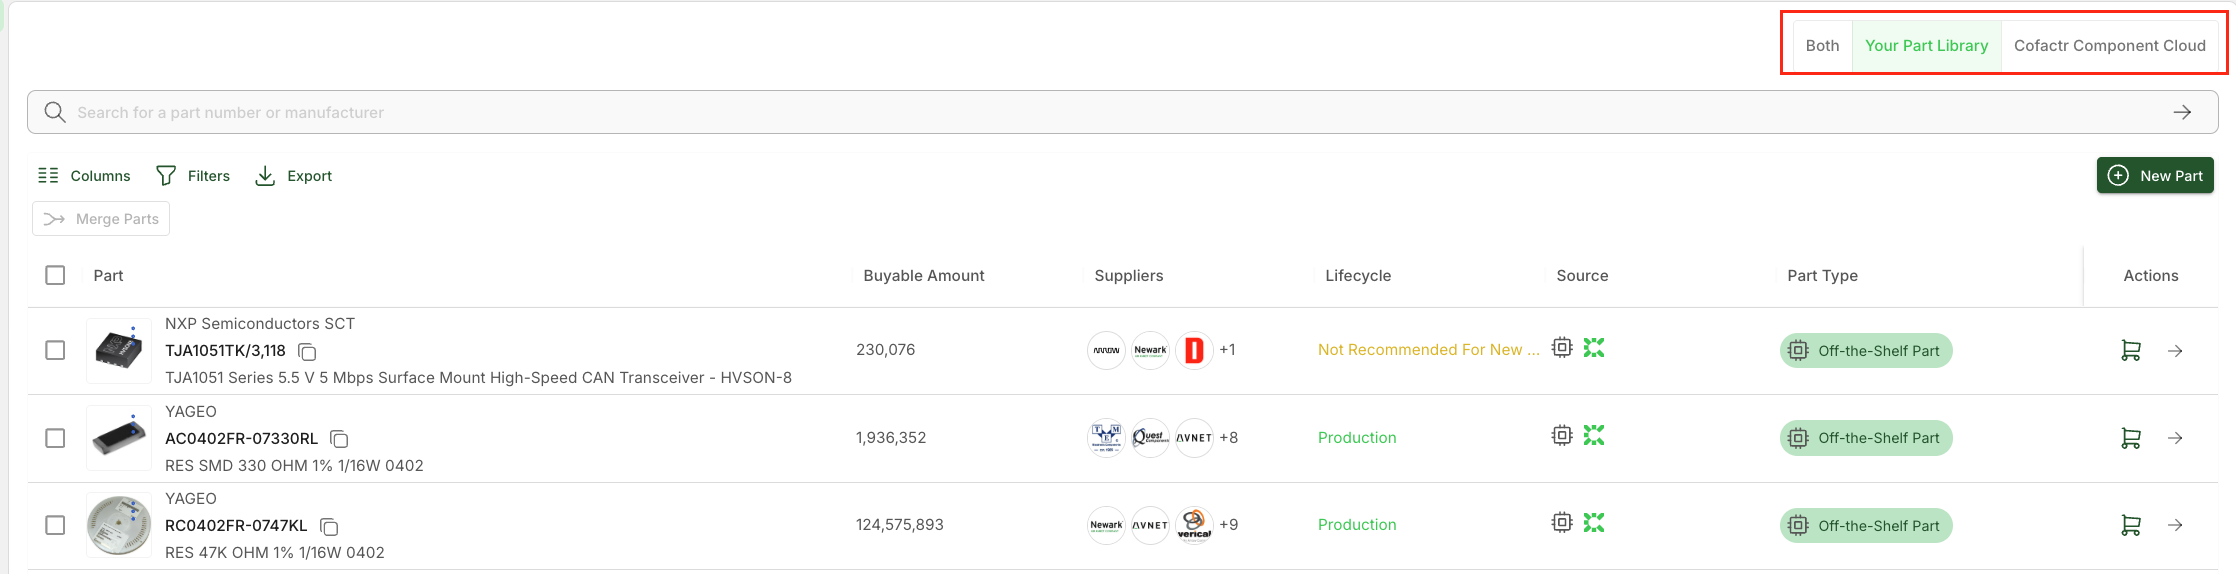Screen dimensions: 2236x574
Task: Click chip source icon in TJA1051TK row
Action: pos(1562,347)
